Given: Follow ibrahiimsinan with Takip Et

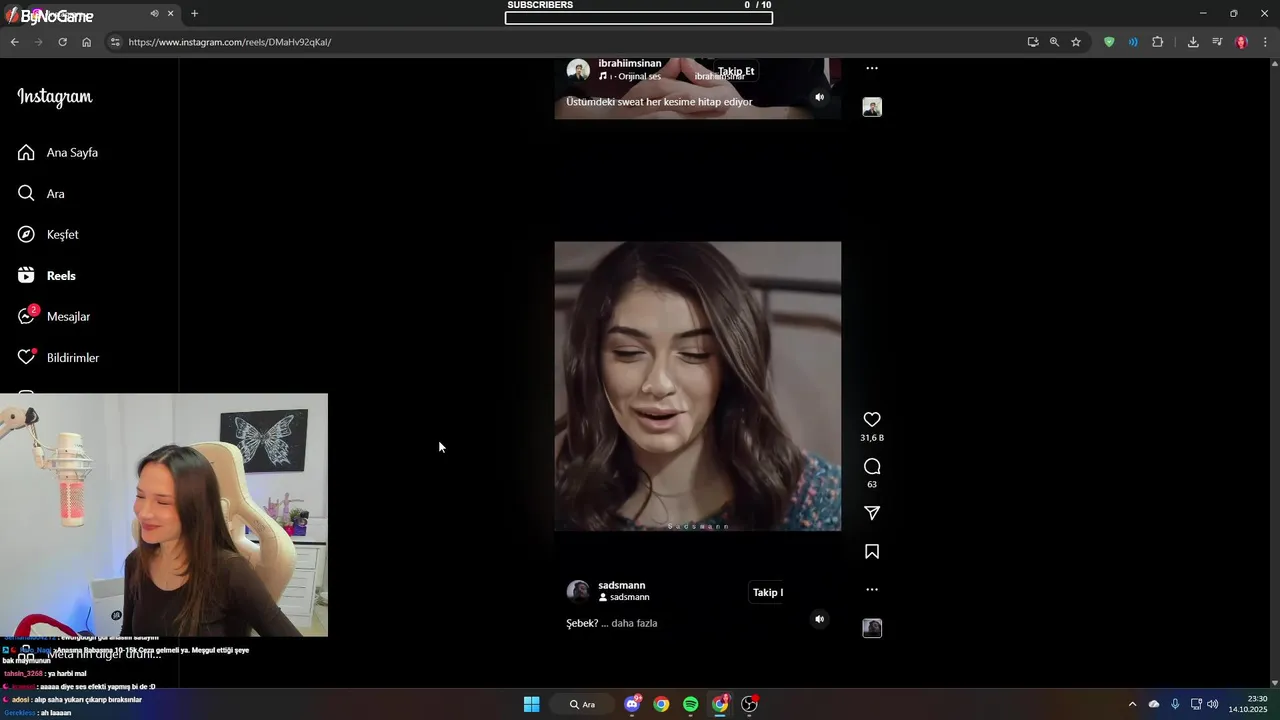Looking at the screenshot, I should (x=736, y=71).
